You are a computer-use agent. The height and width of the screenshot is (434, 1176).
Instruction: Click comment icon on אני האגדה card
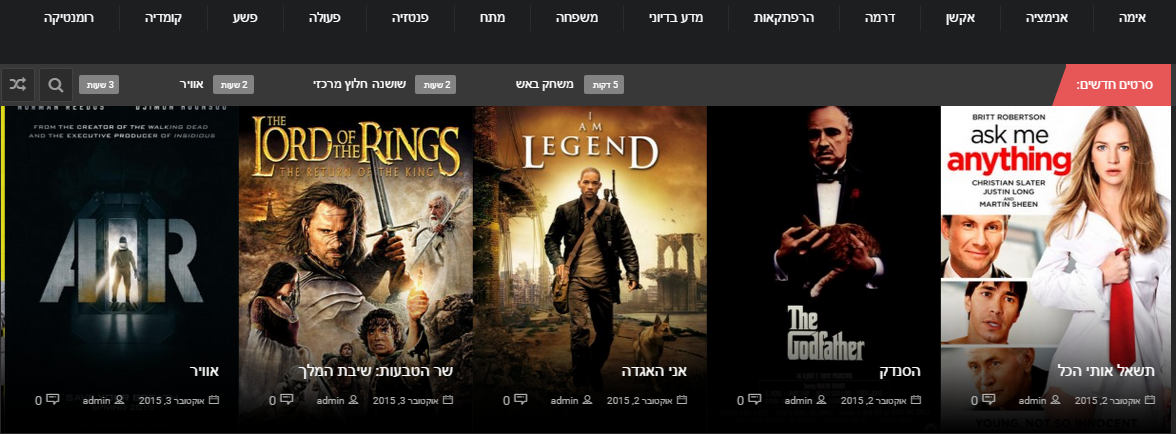(x=520, y=400)
